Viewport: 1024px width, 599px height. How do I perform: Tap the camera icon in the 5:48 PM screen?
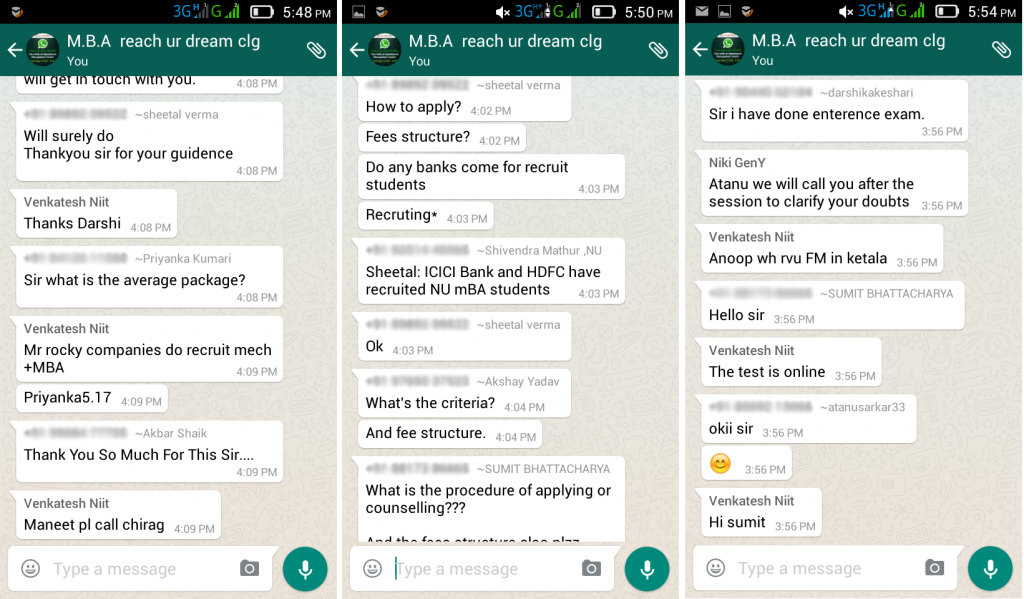click(x=249, y=568)
